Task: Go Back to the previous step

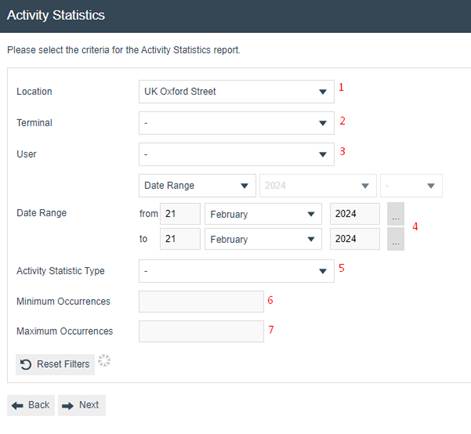Action: pyautogui.click(x=31, y=405)
